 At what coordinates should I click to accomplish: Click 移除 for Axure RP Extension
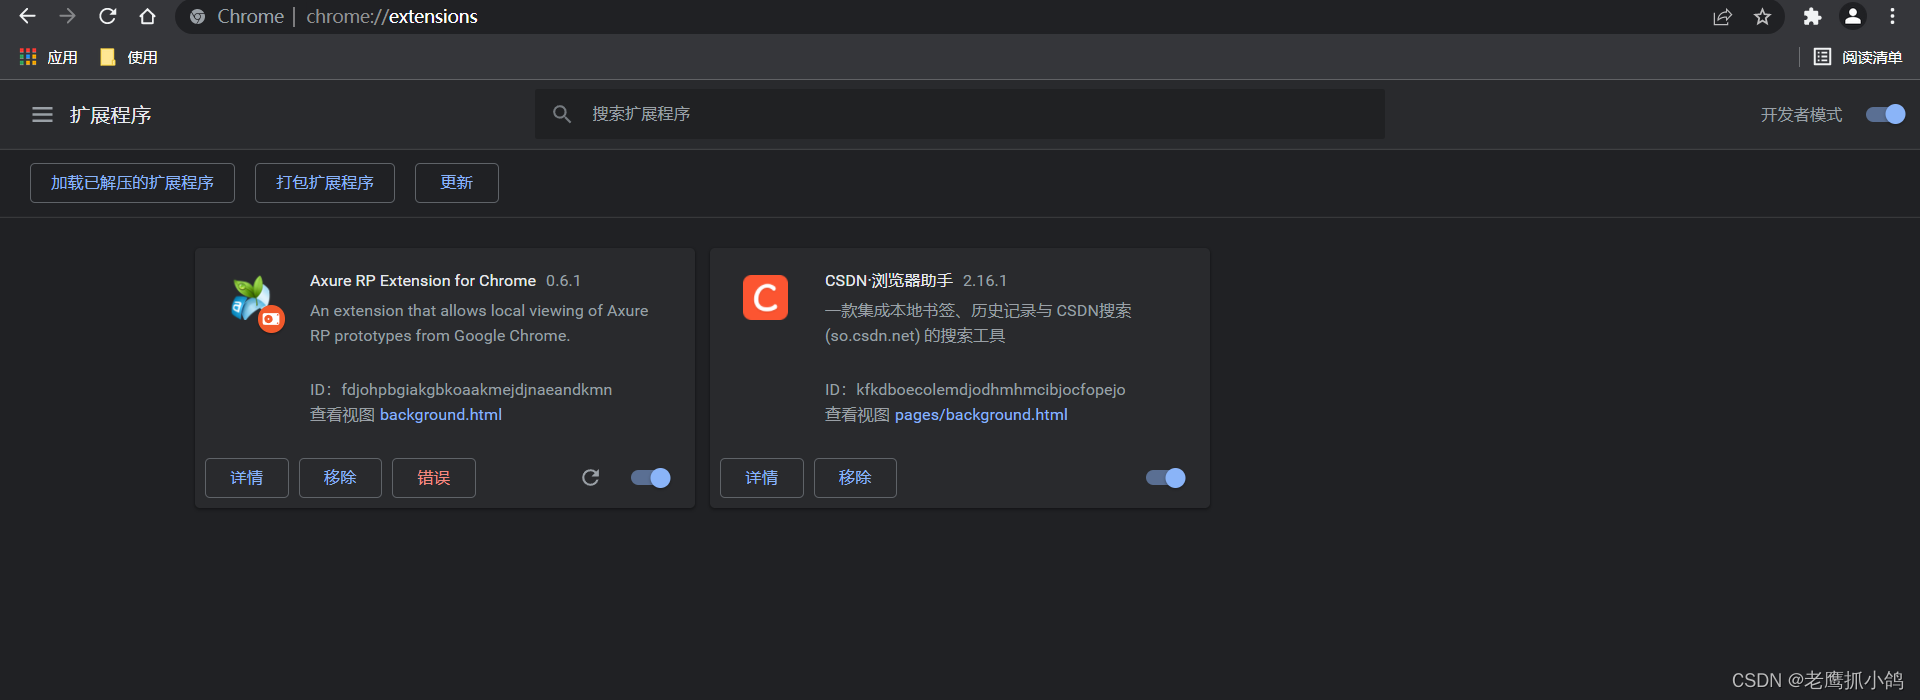tap(340, 478)
